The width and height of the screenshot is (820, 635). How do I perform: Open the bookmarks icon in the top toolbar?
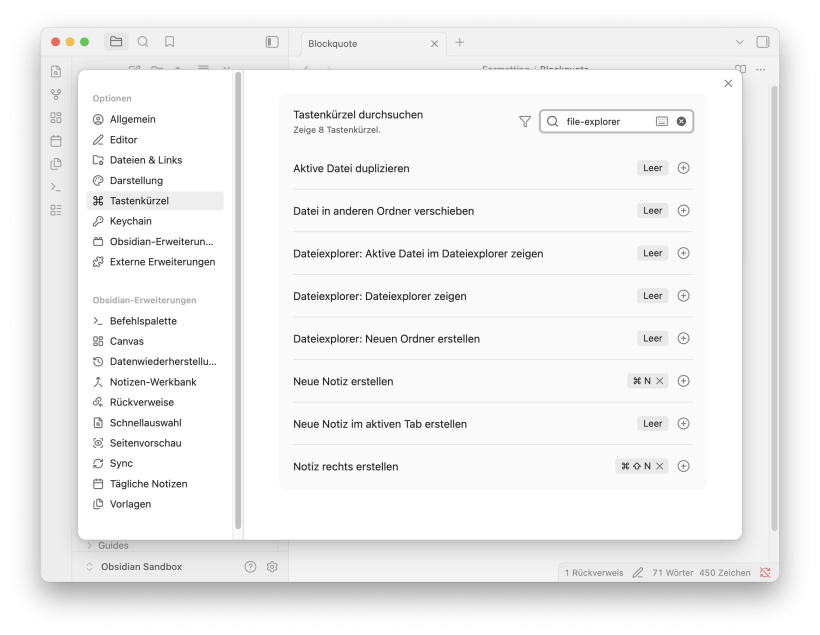tap(169, 42)
